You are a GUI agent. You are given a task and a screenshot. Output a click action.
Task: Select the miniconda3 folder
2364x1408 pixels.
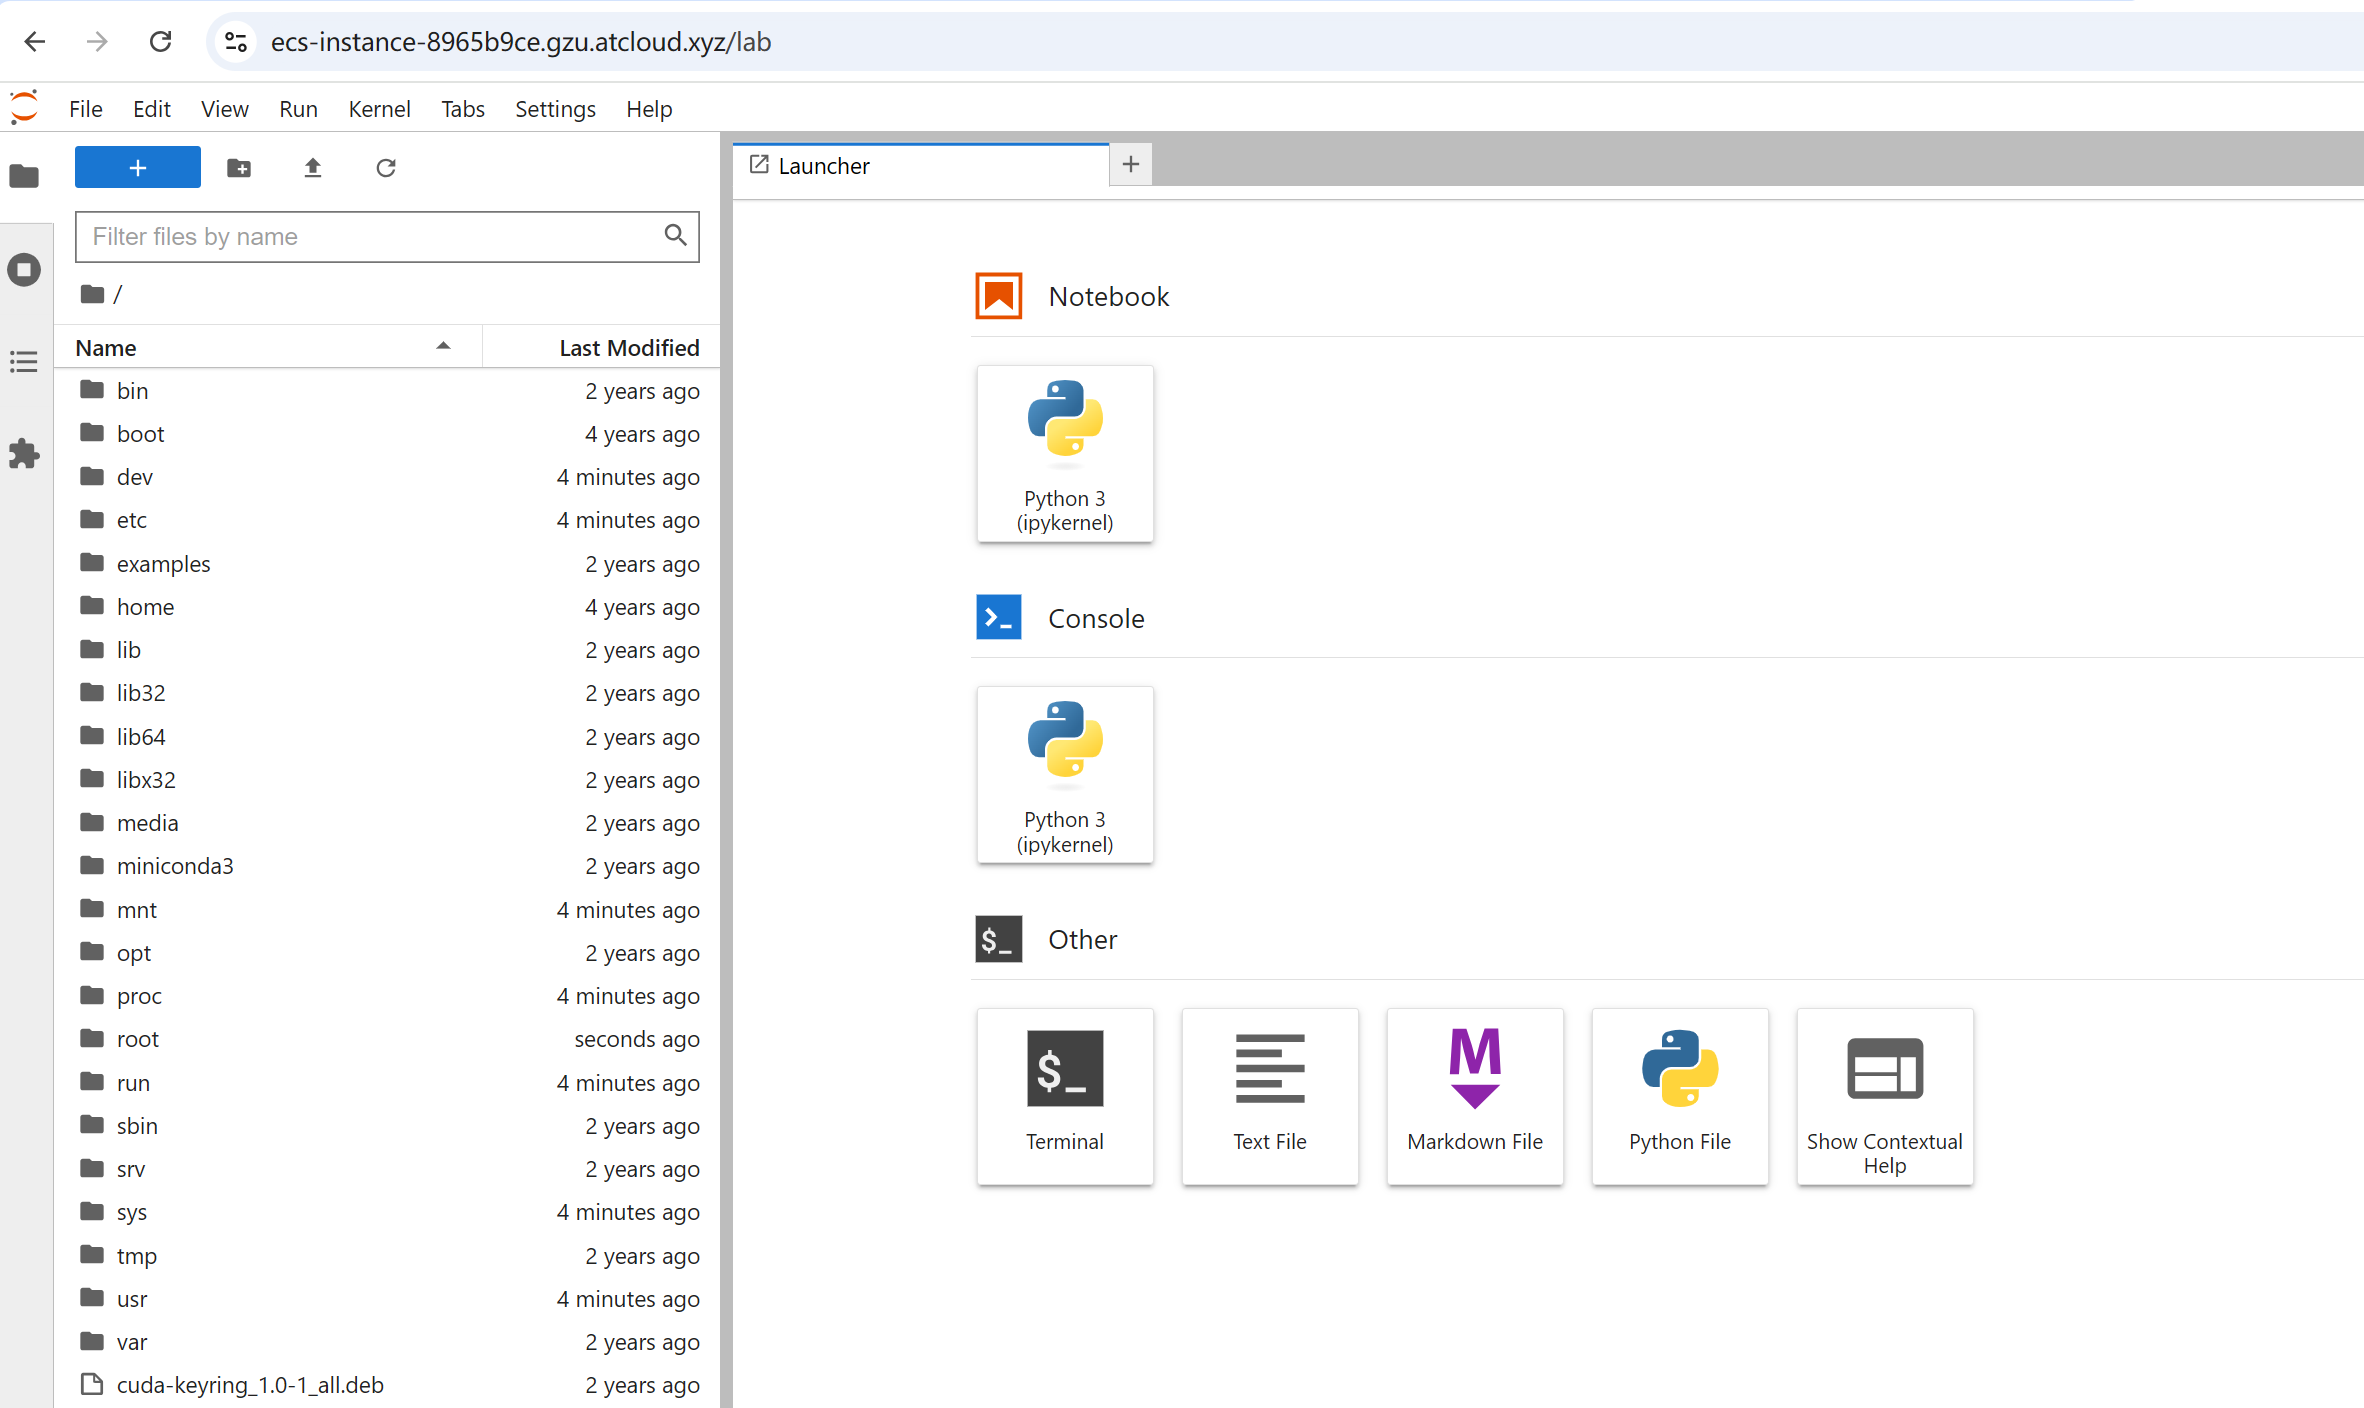tap(175, 866)
